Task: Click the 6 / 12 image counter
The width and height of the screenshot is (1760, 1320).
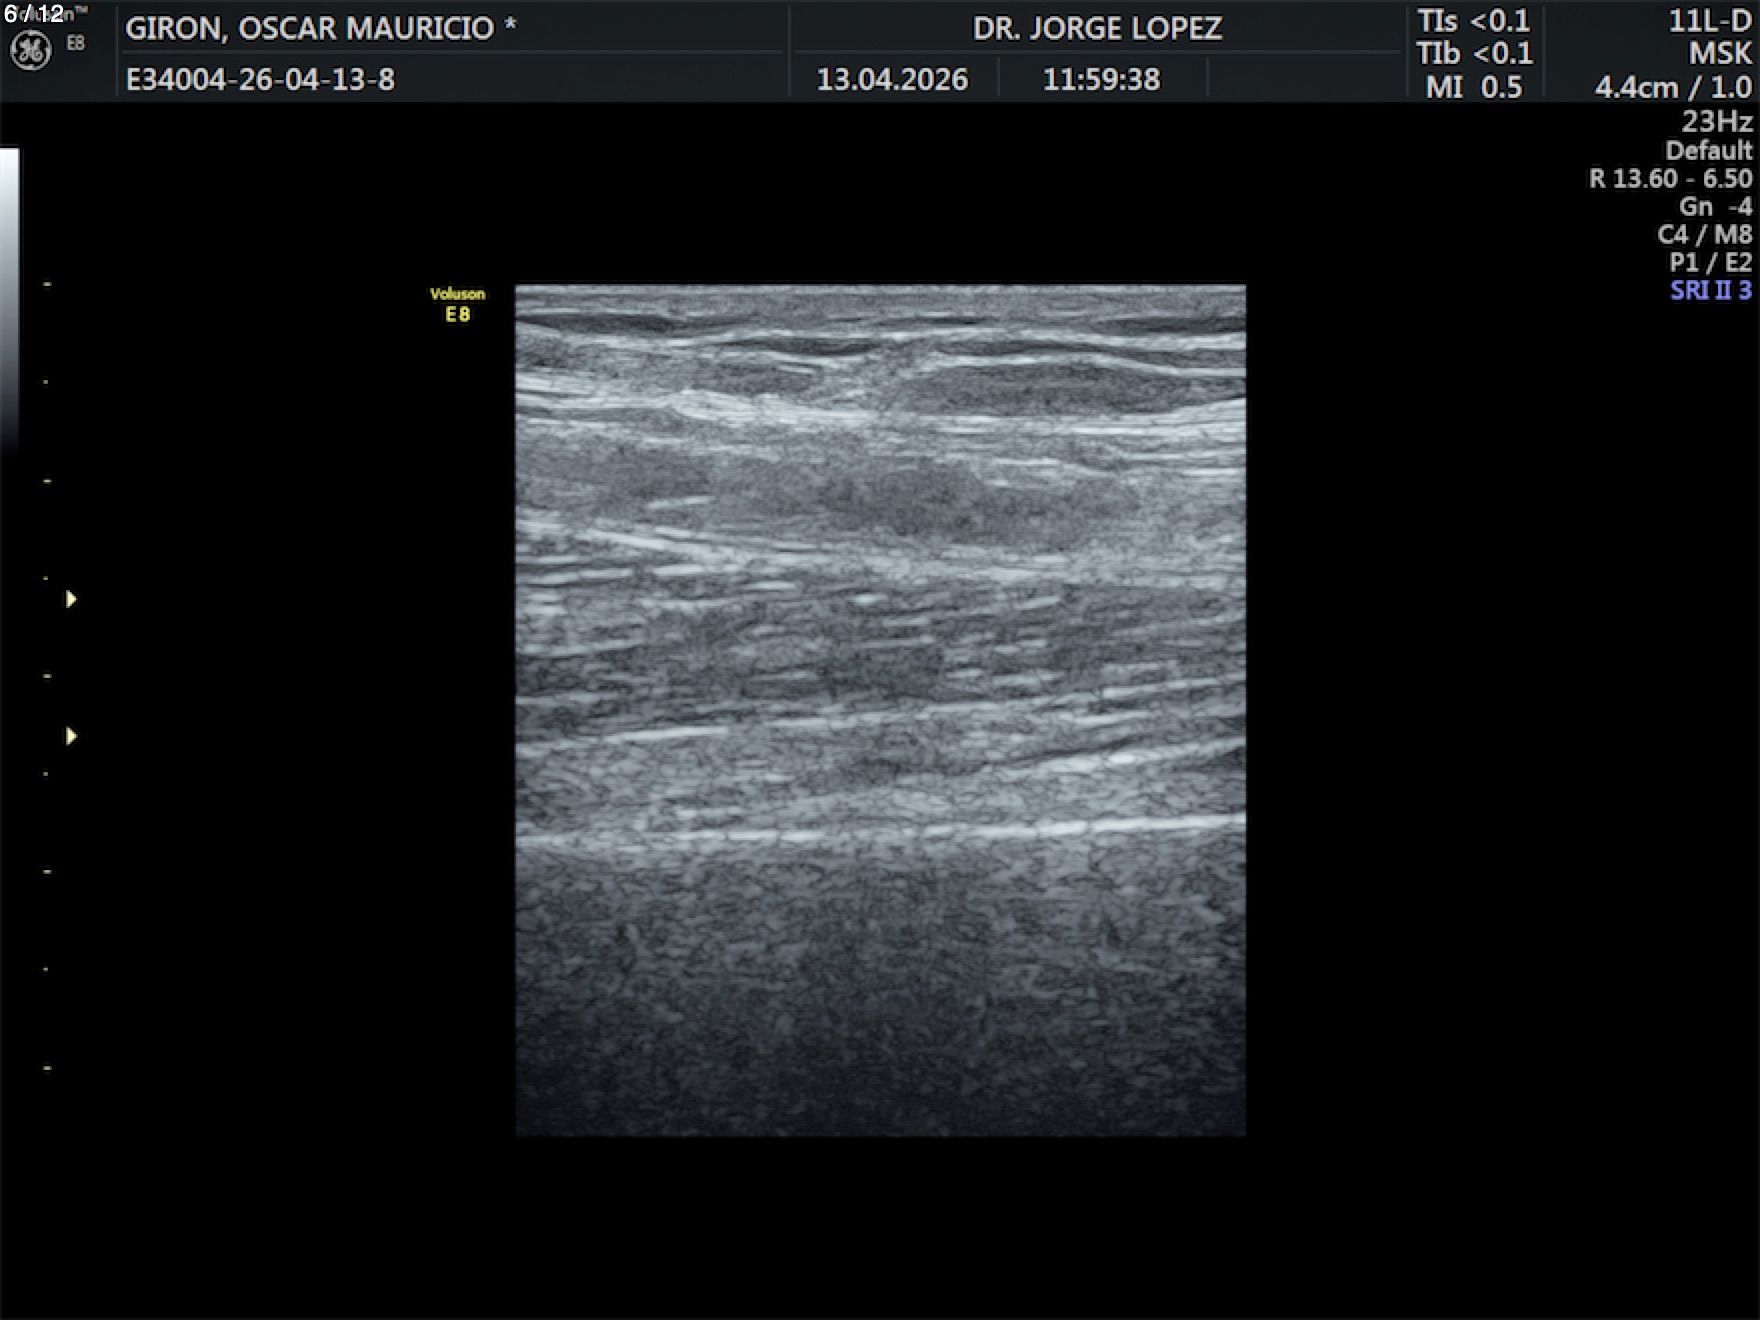Action: 34,13
